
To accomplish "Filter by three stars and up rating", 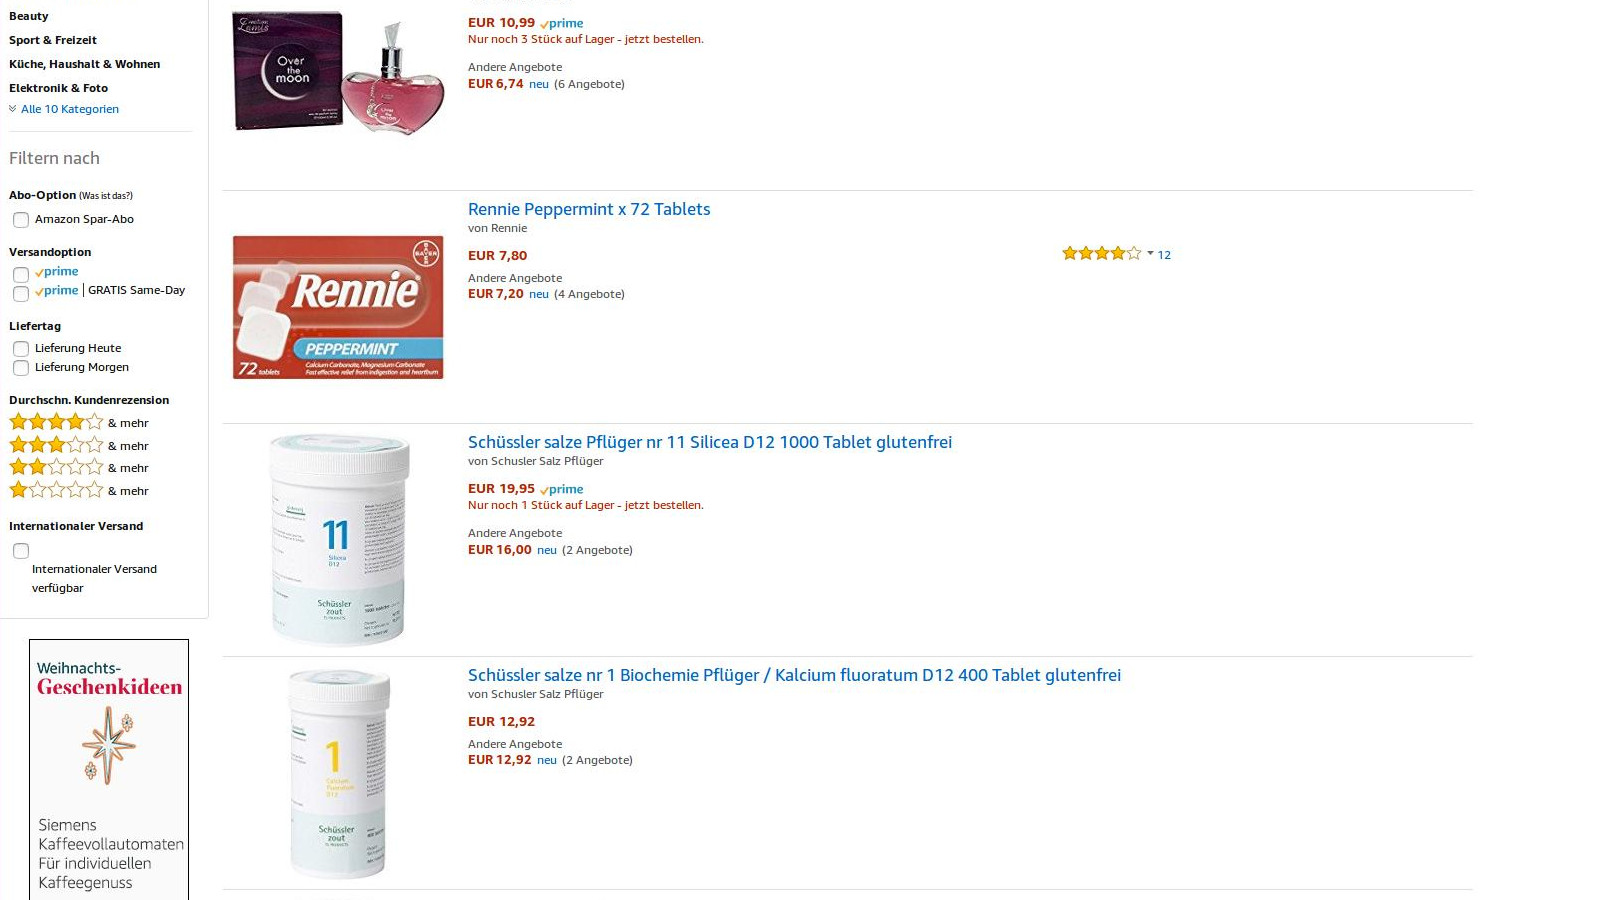I will point(57,445).
